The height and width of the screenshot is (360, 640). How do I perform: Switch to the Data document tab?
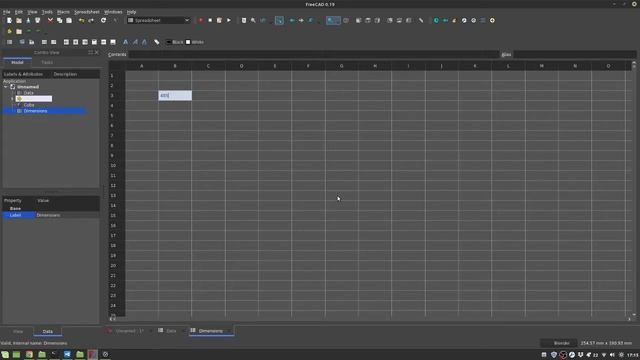[x=171, y=331]
